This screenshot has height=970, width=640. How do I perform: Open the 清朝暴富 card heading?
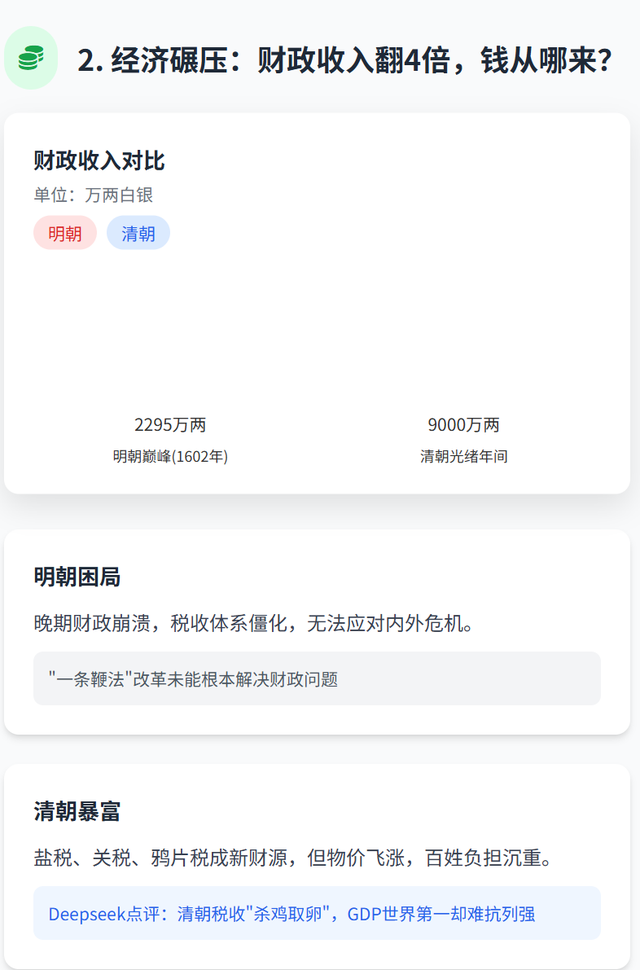click(x=77, y=811)
